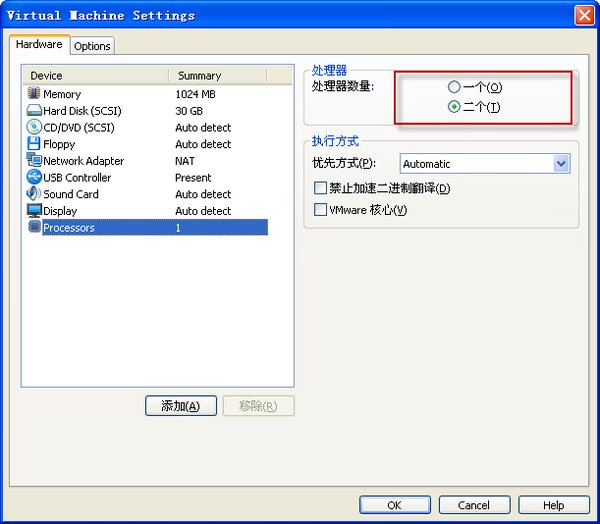Click the Network Adapter icon
The height and width of the screenshot is (524, 600).
pyautogui.click(x=34, y=160)
